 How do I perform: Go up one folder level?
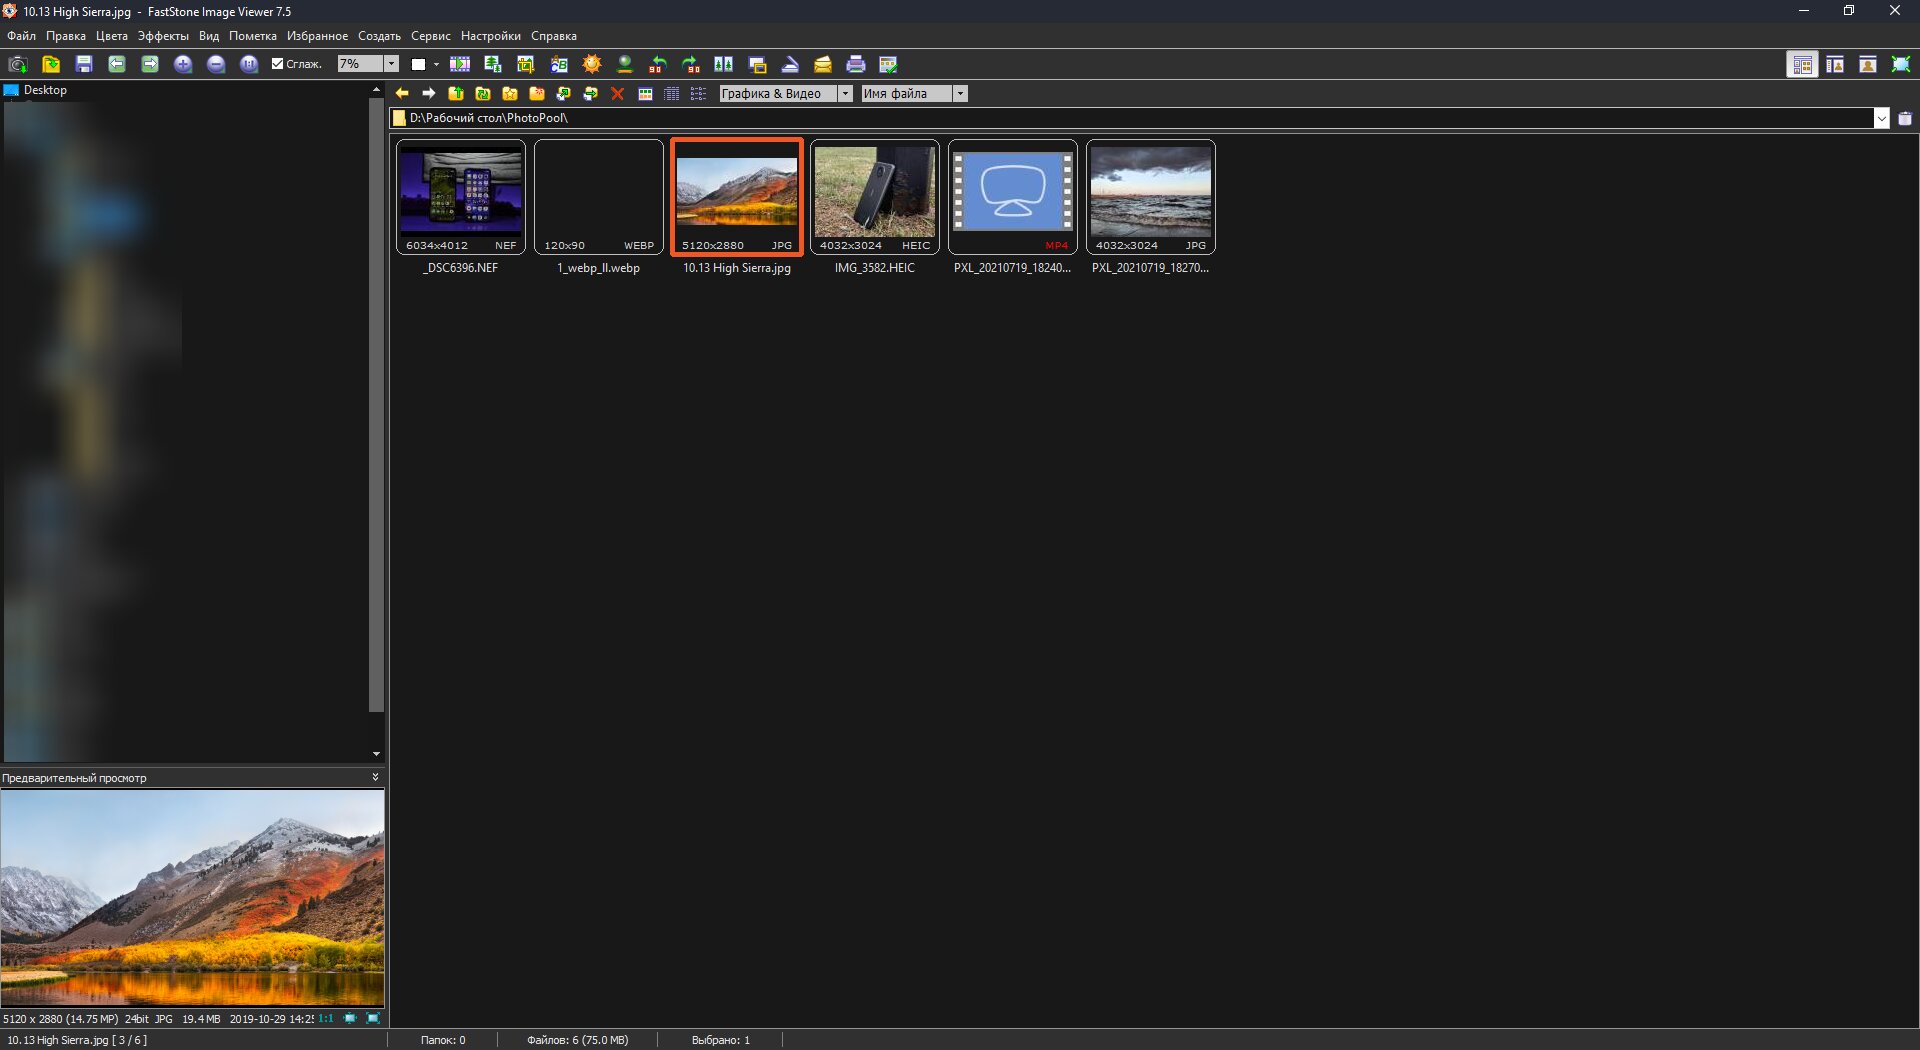[x=456, y=93]
